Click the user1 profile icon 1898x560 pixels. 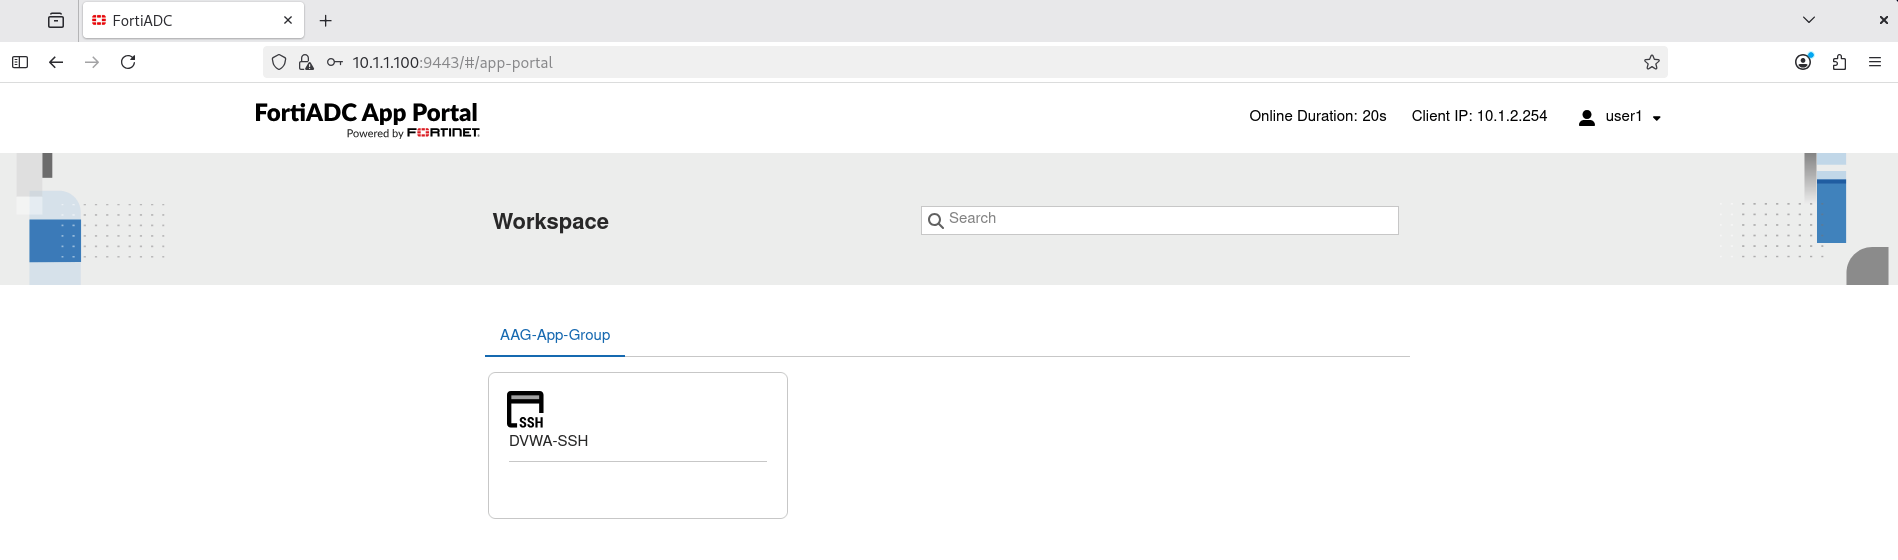tap(1586, 117)
